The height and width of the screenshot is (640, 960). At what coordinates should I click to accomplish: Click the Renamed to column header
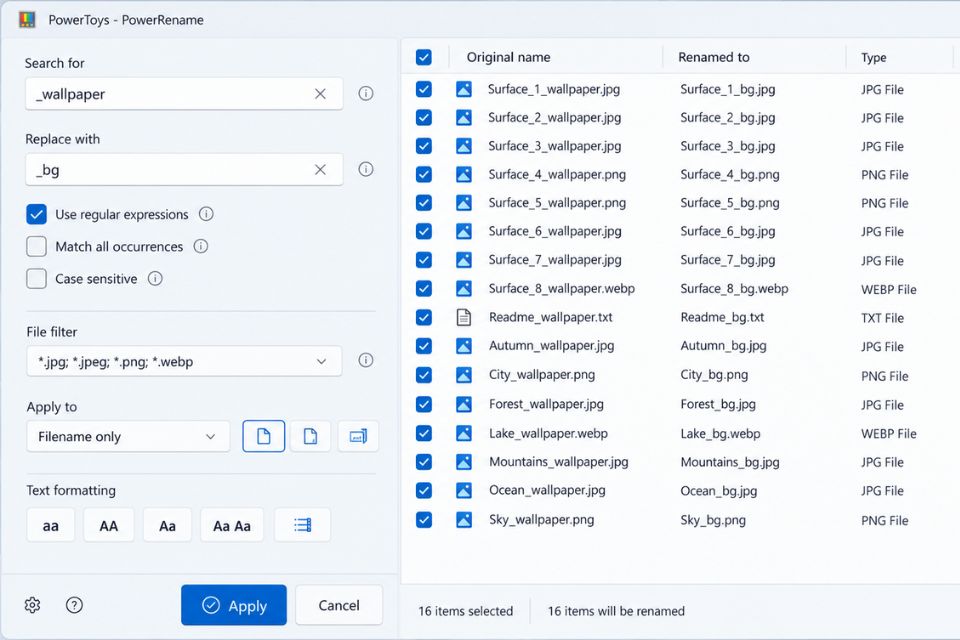pos(714,57)
